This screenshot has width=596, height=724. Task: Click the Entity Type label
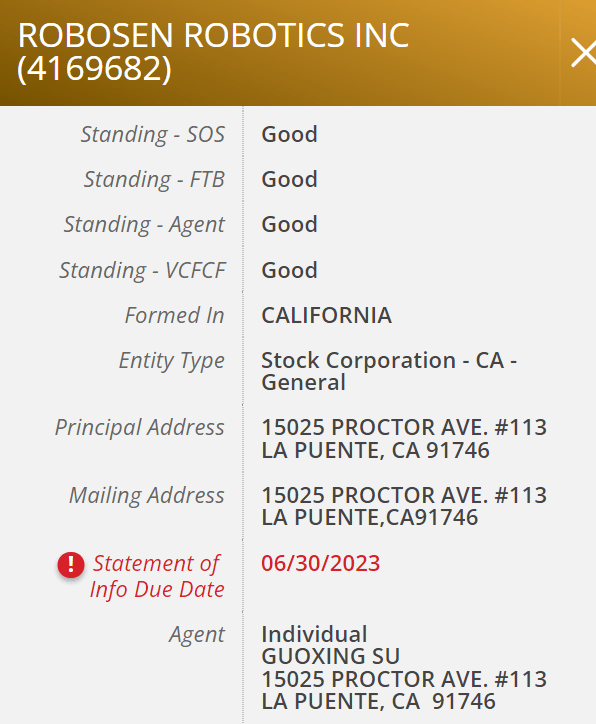click(x=171, y=361)
